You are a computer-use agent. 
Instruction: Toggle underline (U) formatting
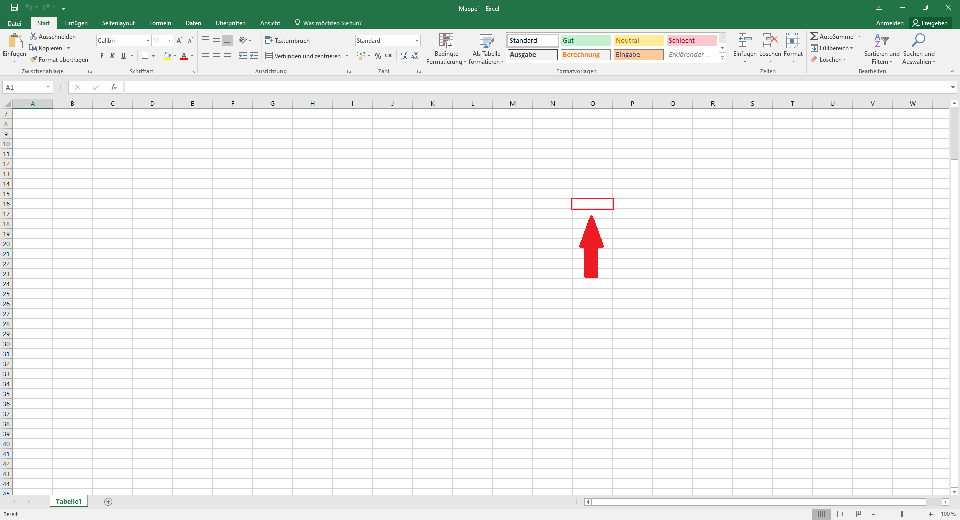click(123, 56)
